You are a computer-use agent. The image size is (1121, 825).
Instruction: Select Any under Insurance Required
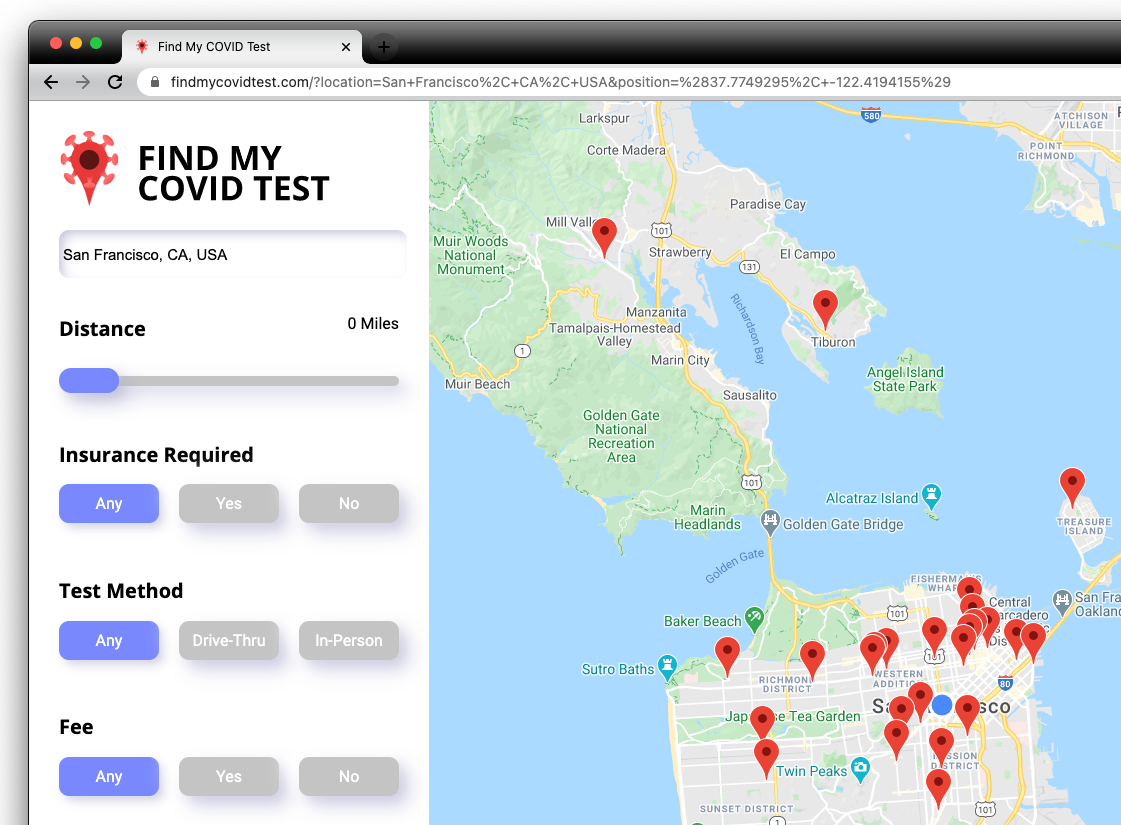pyautogui.click(x=109, y=503)
